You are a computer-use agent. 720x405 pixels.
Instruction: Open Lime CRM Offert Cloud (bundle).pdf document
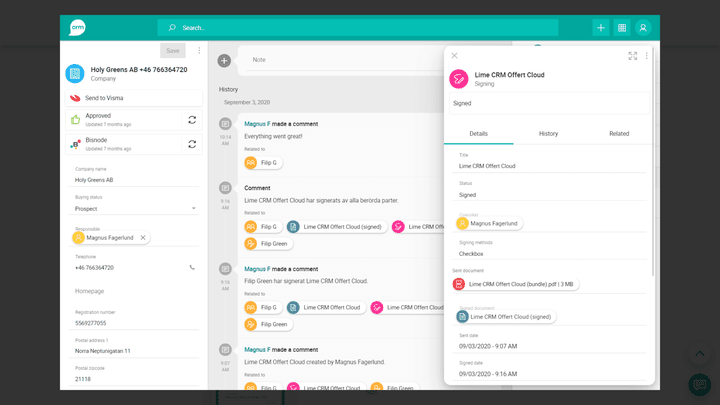tap(516, 284)
